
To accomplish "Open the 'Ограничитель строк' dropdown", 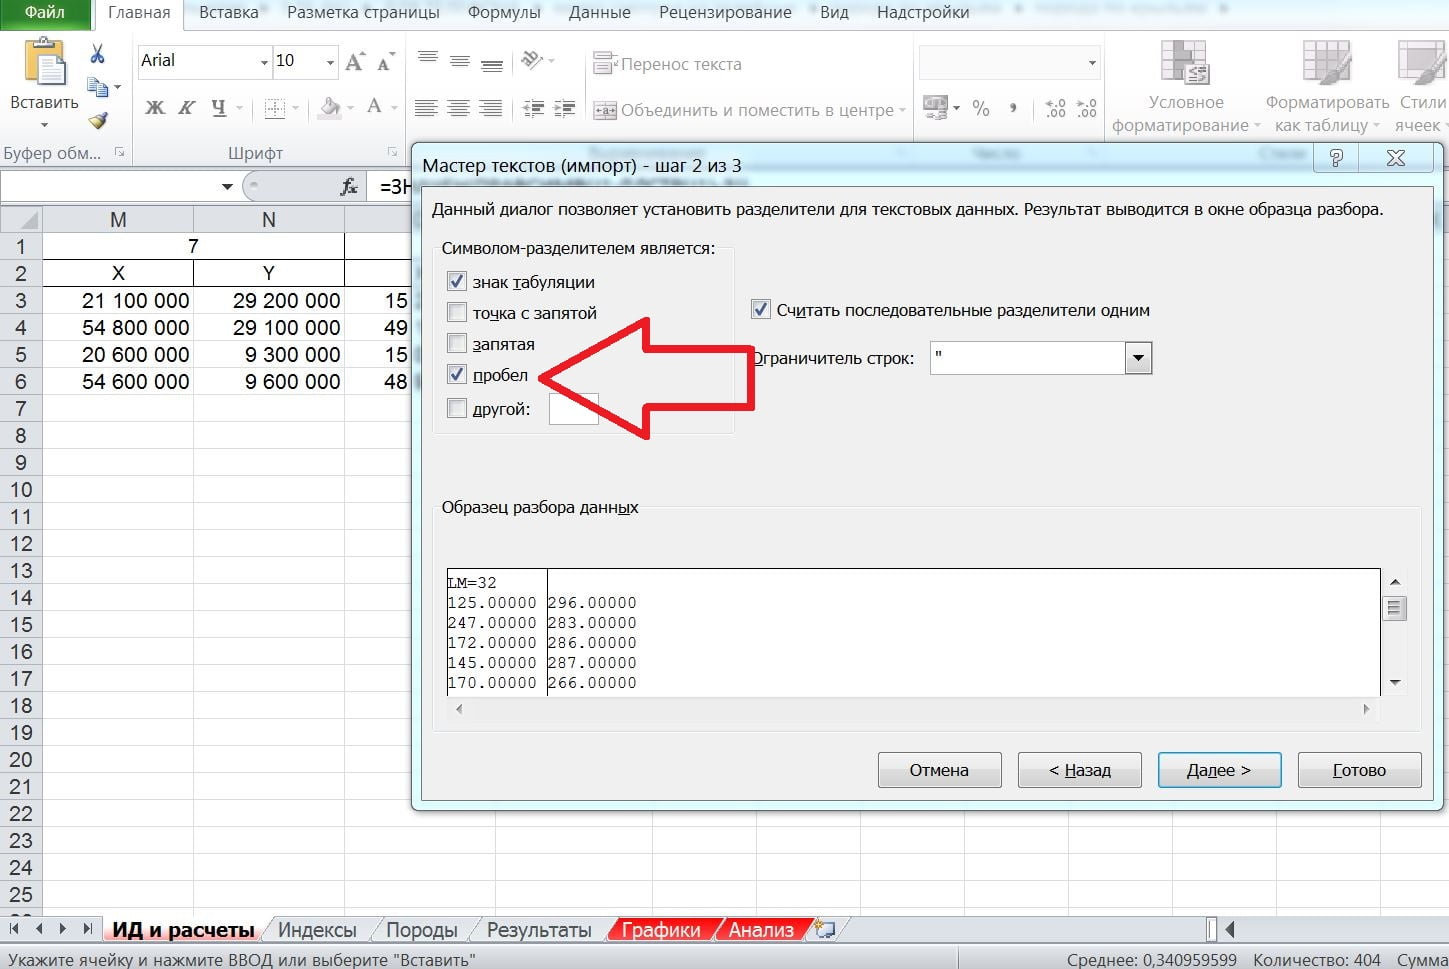I will click(1138, 358).
